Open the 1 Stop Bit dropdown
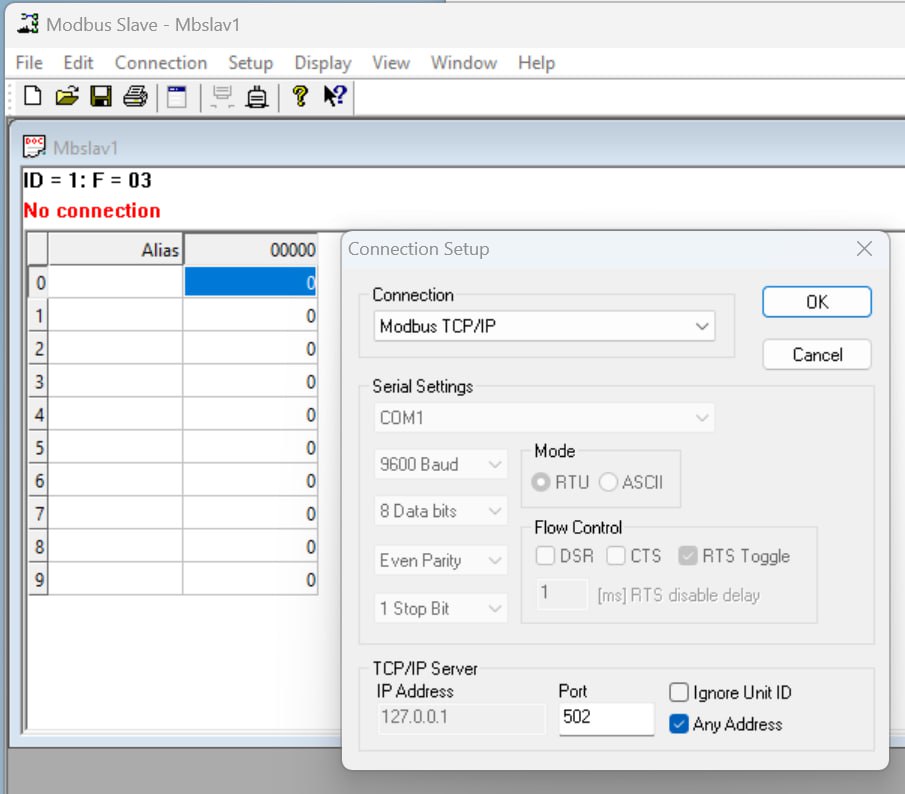This screenshot has height=794, width=905. pos(440,608)
